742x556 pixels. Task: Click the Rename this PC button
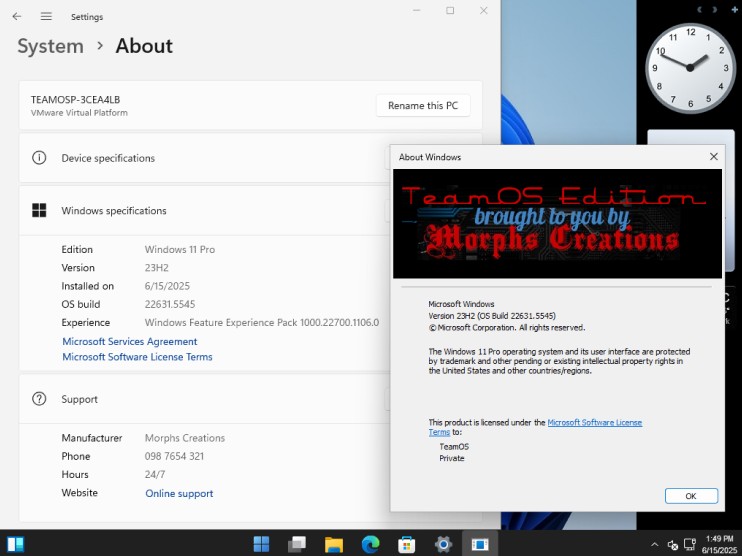pyautogui.click(x=423, y=106)
